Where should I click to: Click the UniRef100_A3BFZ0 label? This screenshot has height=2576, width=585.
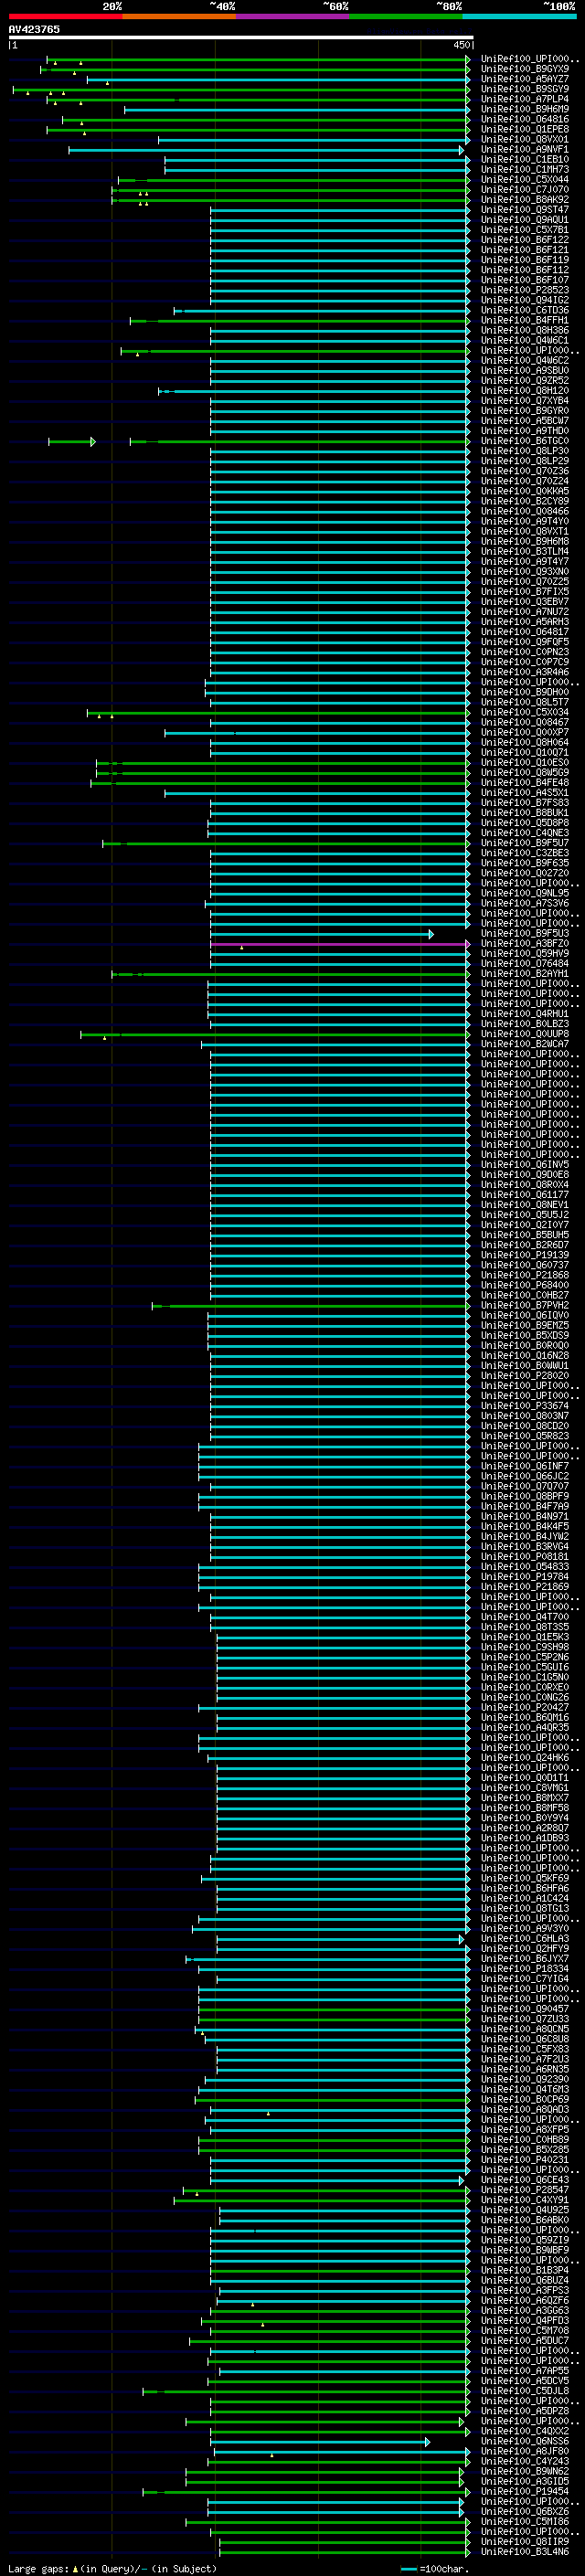click(x=525, y=943)
